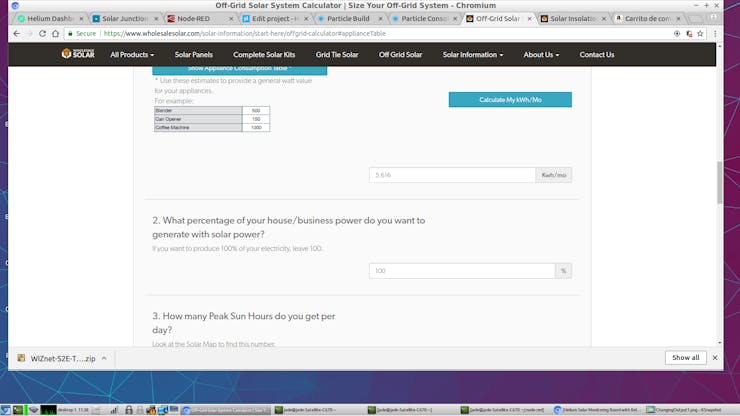Click the browser address bar URL
Image resolution: width=740 pixels, height=416 pixels.
pos(244,34)
